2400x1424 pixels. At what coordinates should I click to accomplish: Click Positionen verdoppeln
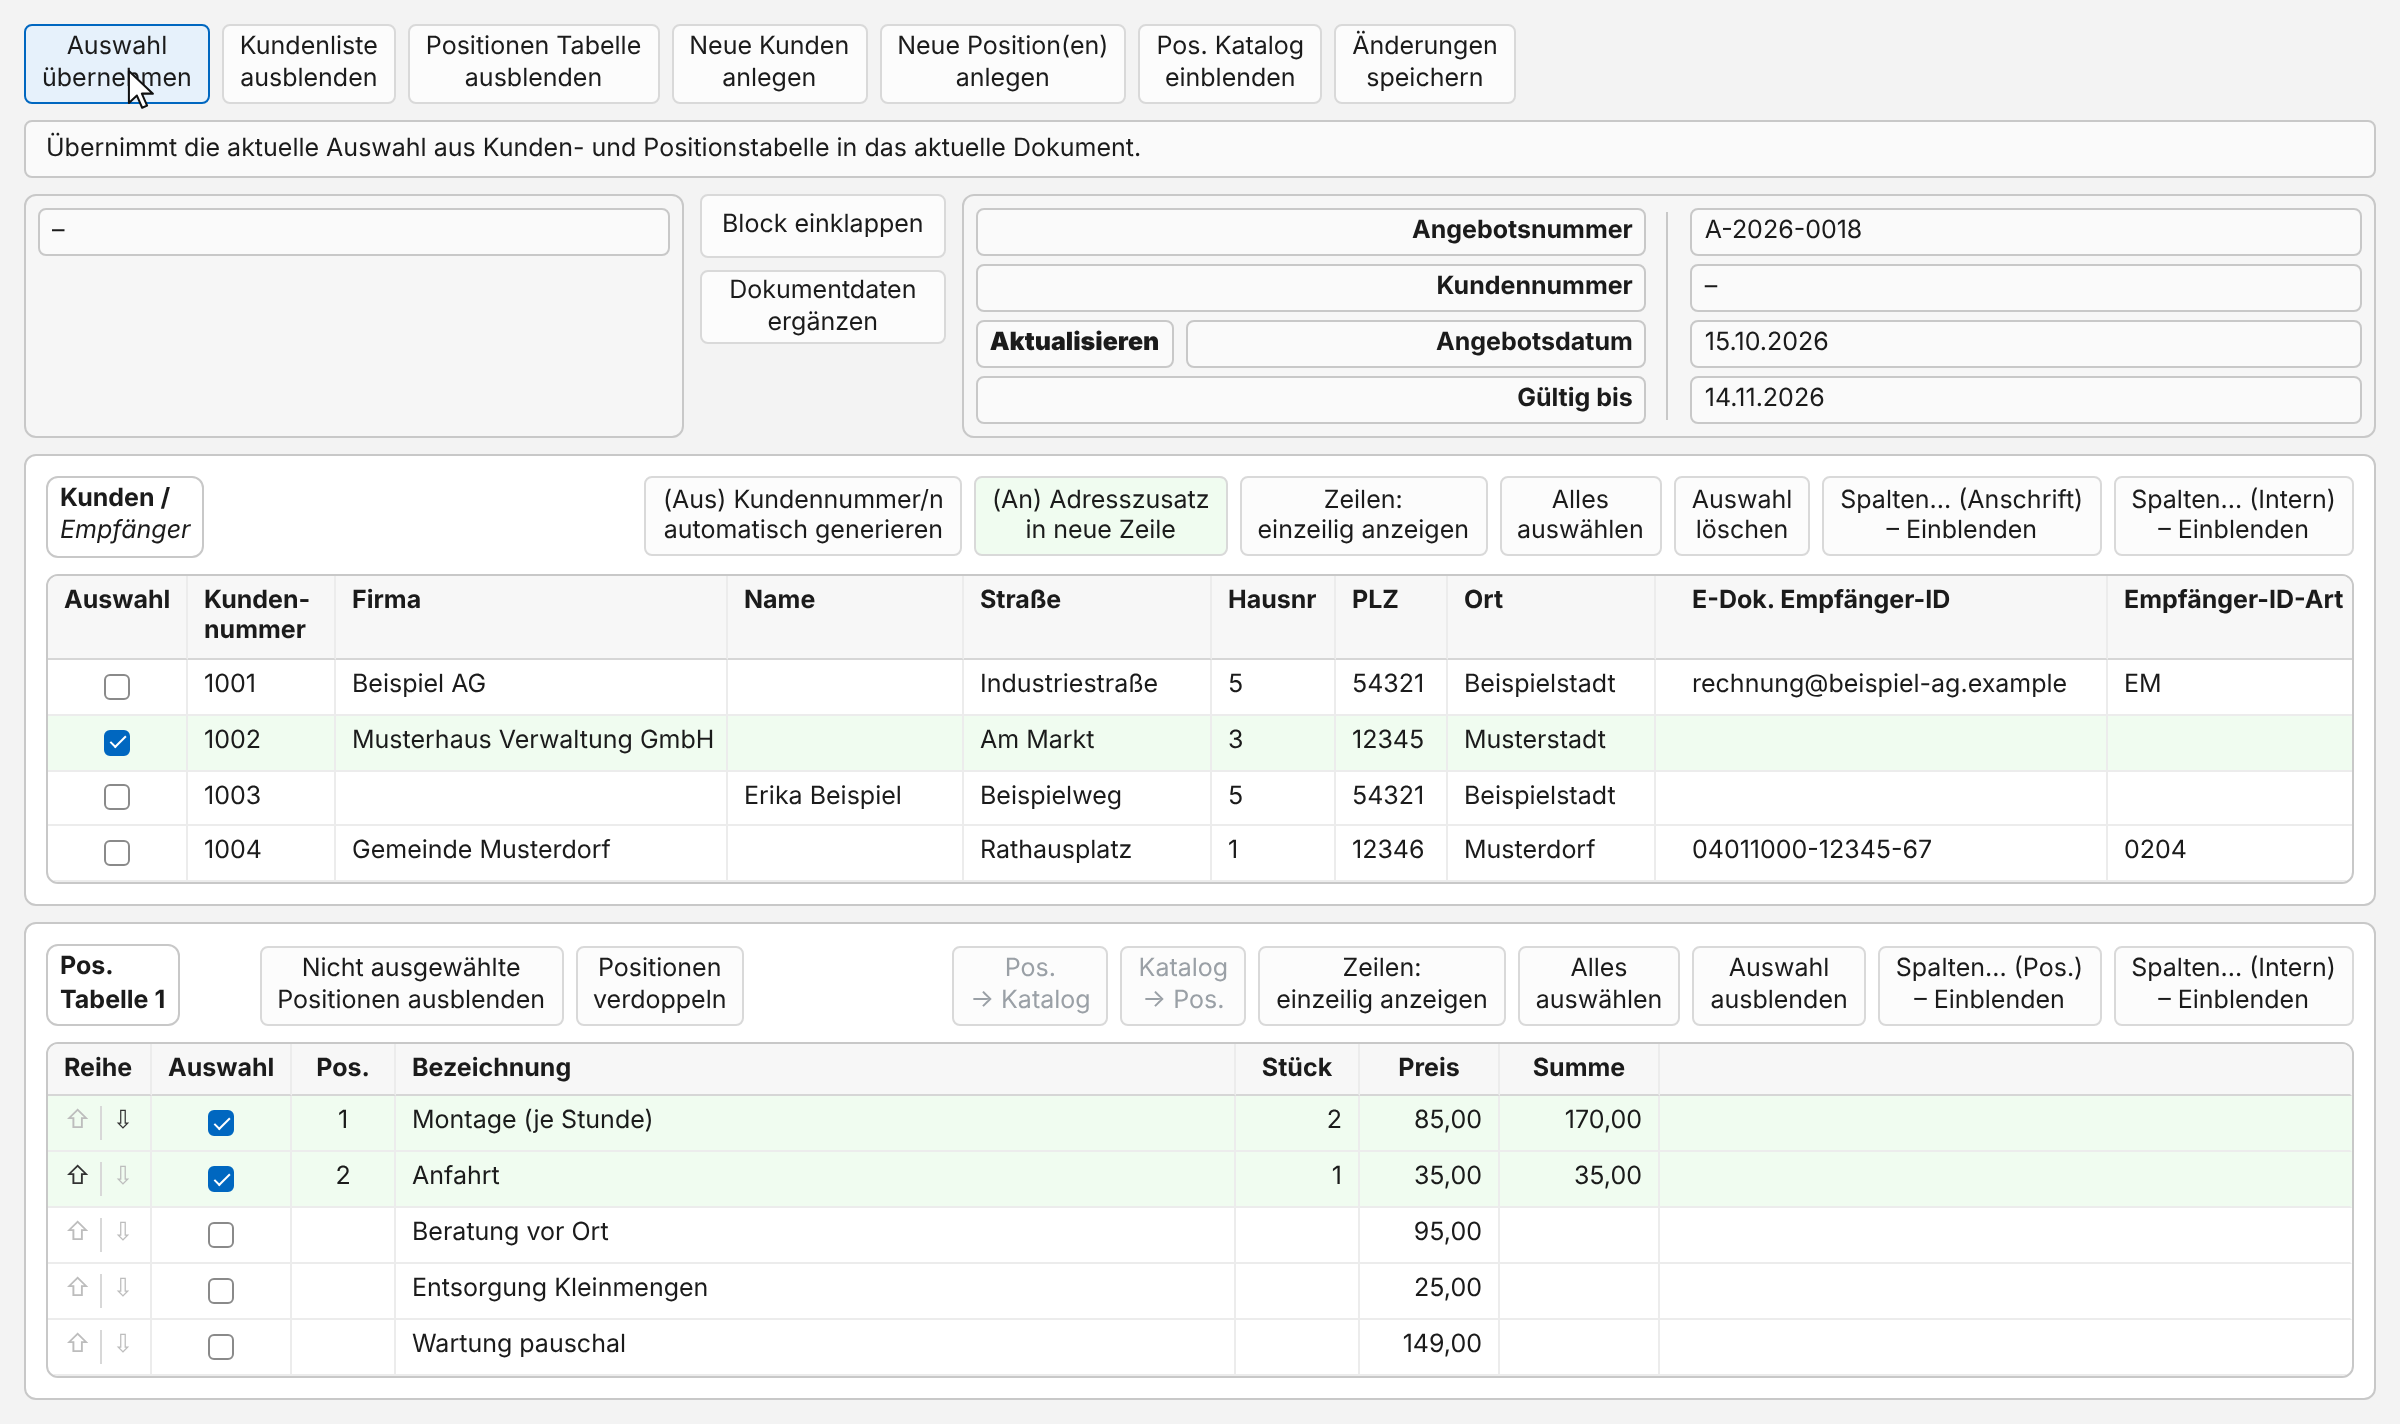660,985
